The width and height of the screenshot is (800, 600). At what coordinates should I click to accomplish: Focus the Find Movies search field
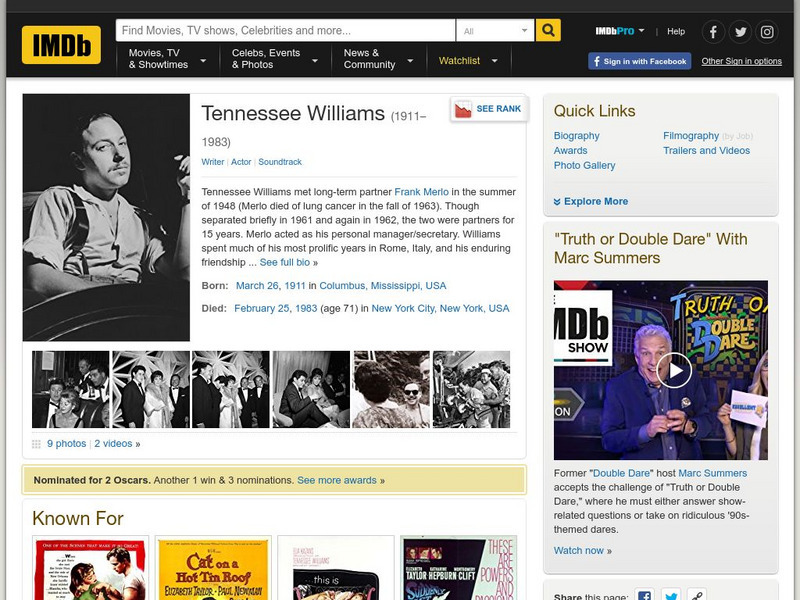coord(285,31)
